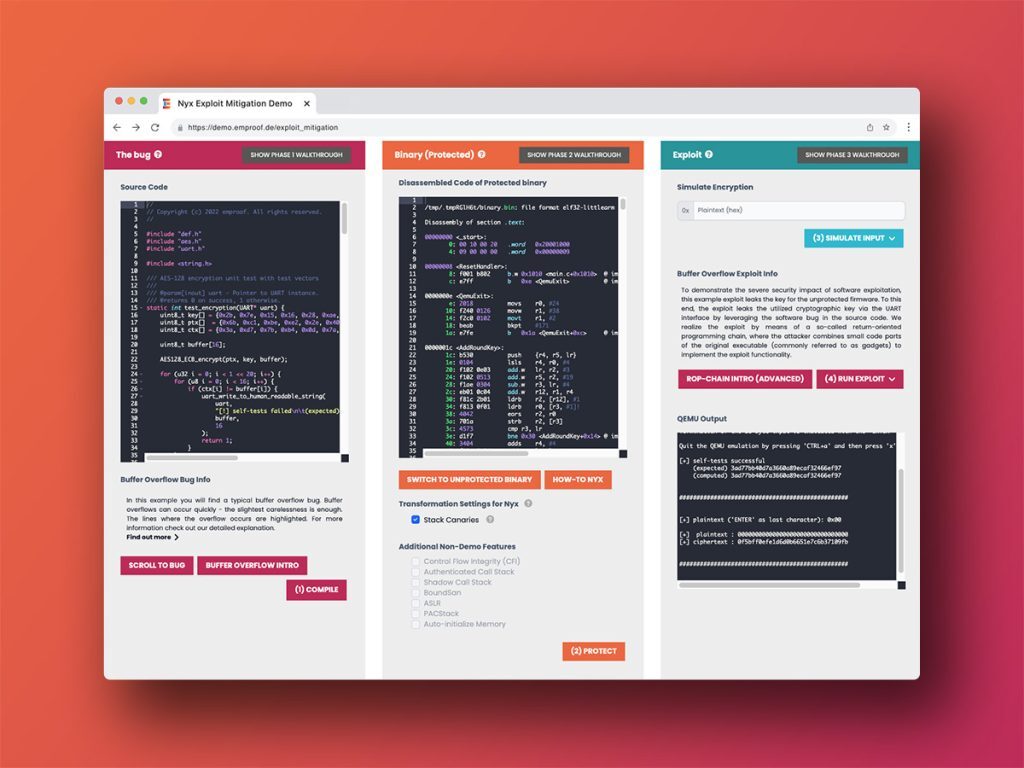Toggle Control Flow Integrity (CFI) checkbox
1024x768 pixels.
tap(415, 561)
